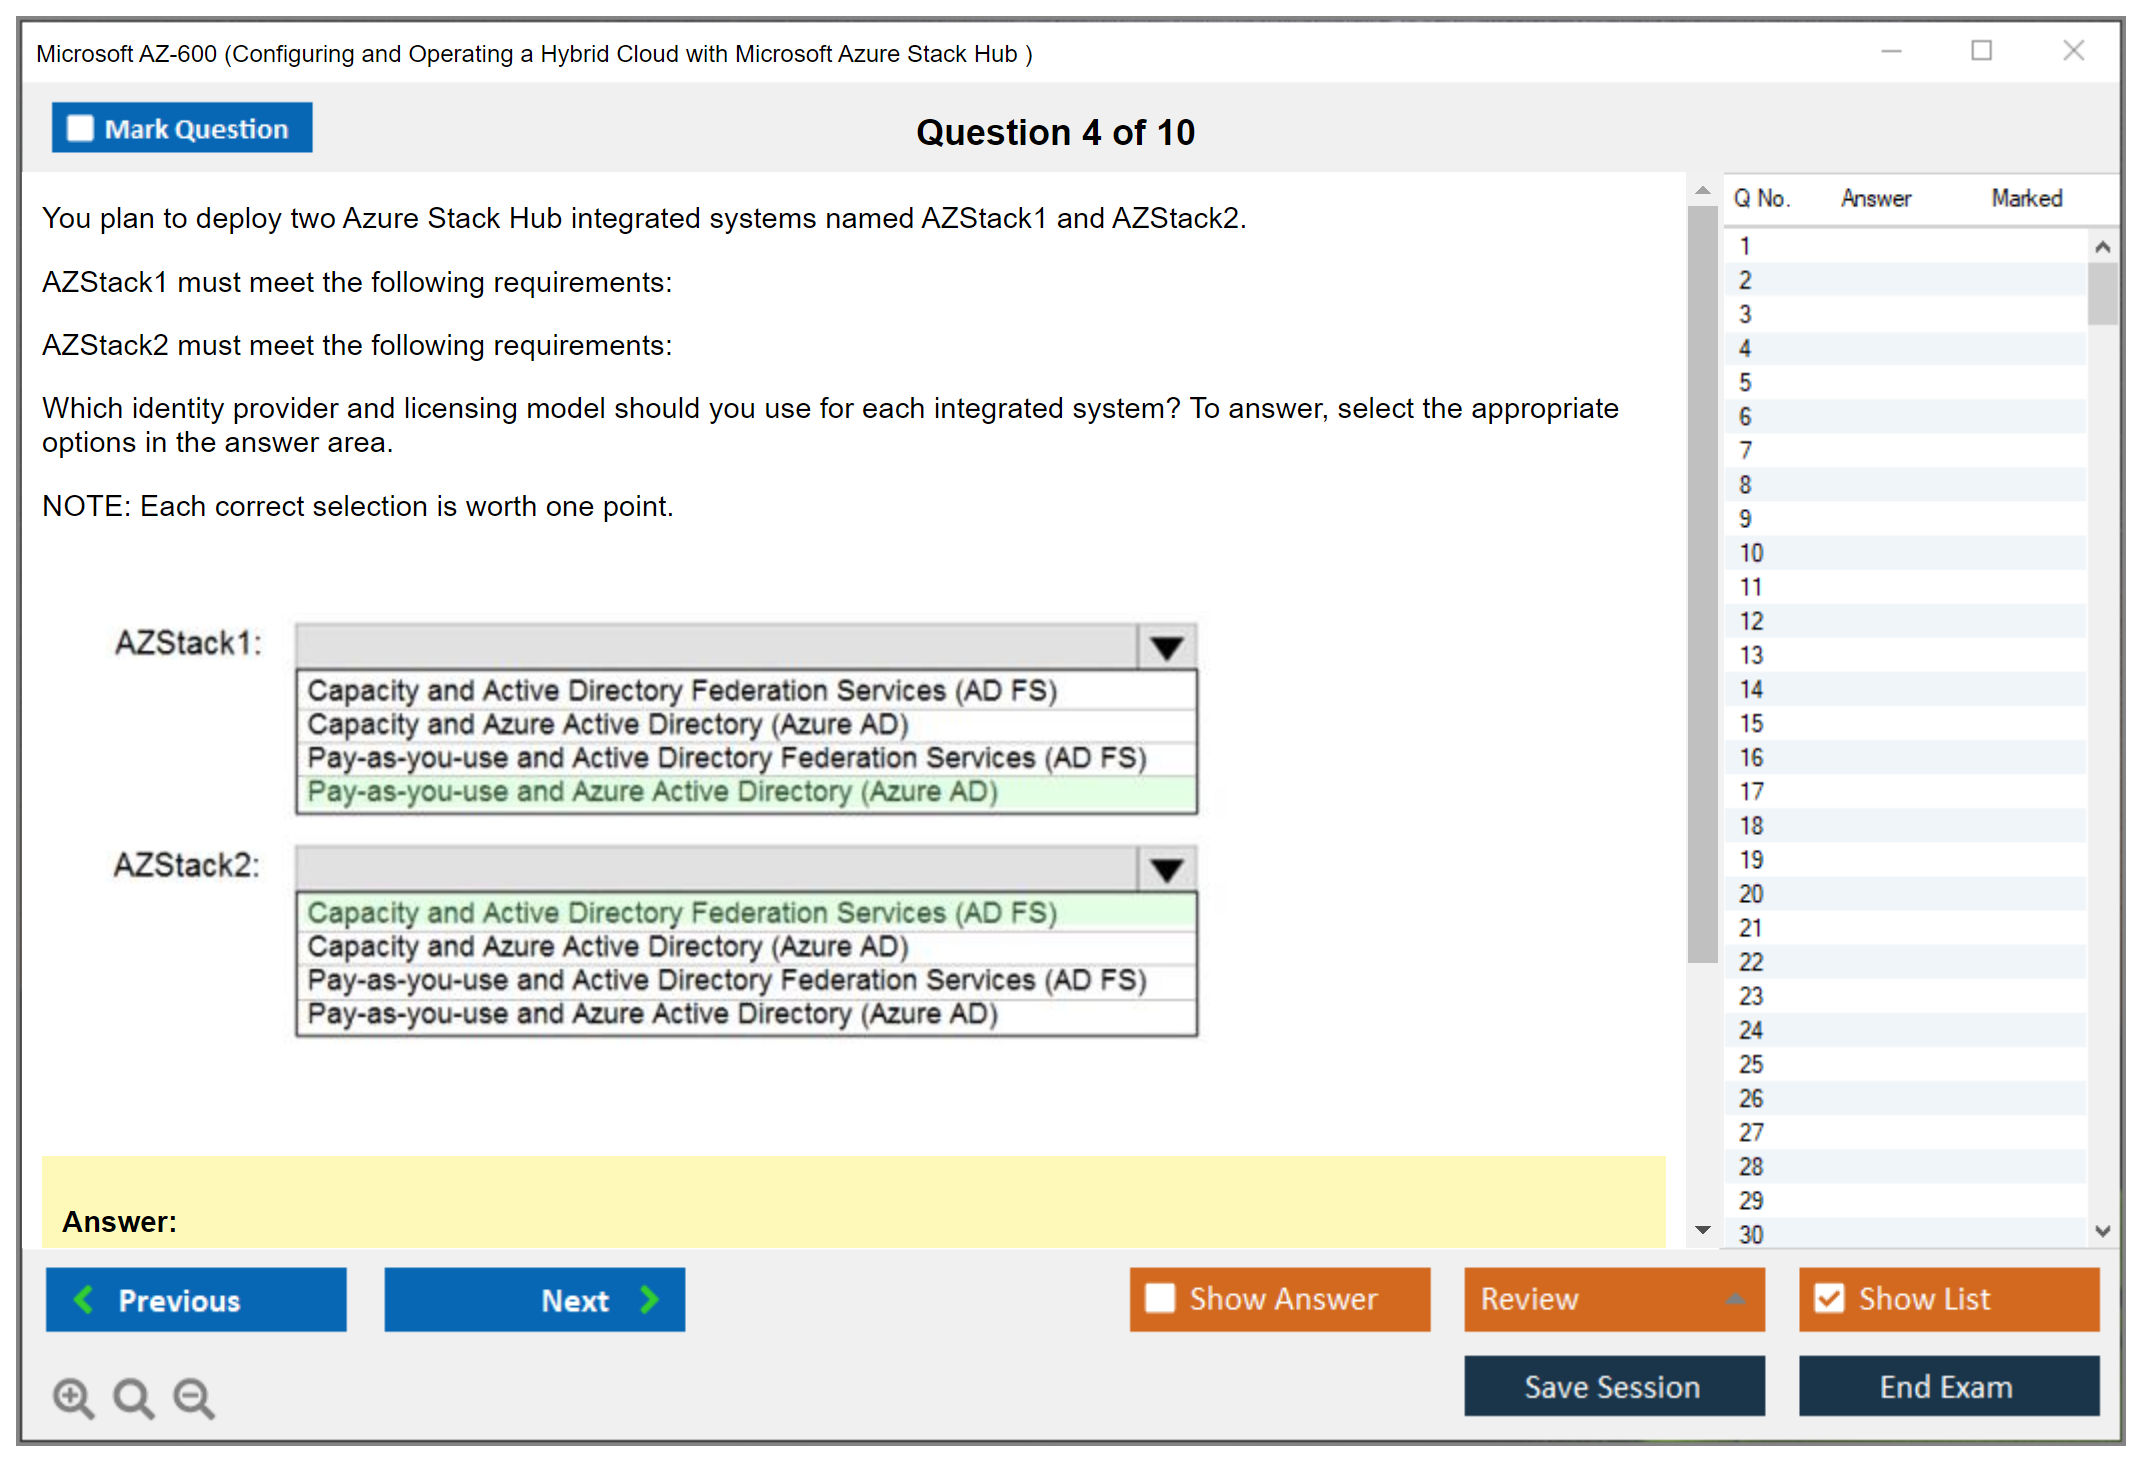Screen dimensions: 2150x1470
Task: Click the End Exam button
Action: click(1947, 1386)
